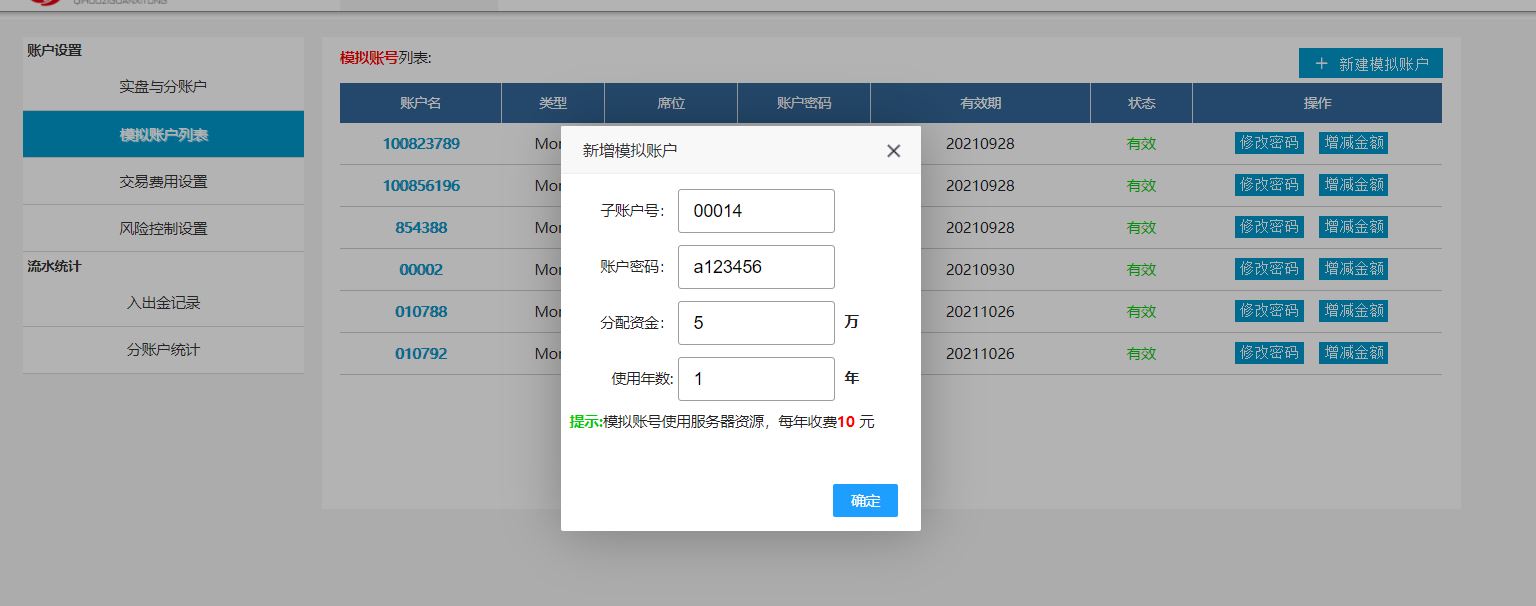Open account 100856196 link
The width and height of the screenshot is (1536, 606).
click(x=421, y=185)
